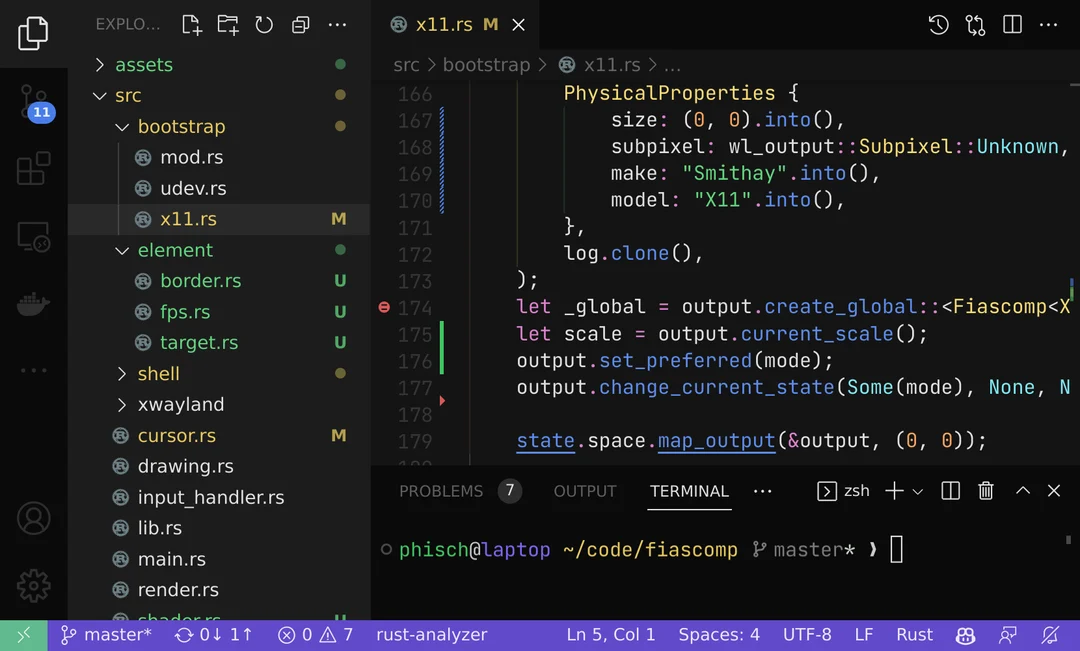Image resolution: width=1080 pixels, height=651 pixels.
Task: Select the border.rs file in the Explorer
Action: pos(201,281)
